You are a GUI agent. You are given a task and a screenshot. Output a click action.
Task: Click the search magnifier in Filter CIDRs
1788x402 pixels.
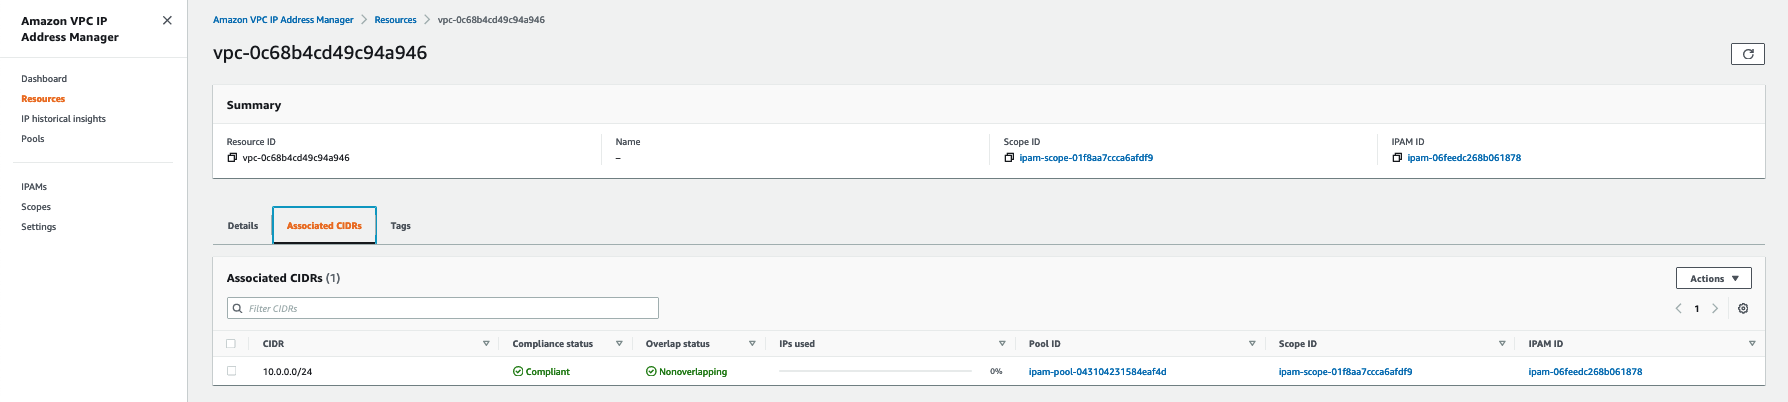tap(238, 308)
